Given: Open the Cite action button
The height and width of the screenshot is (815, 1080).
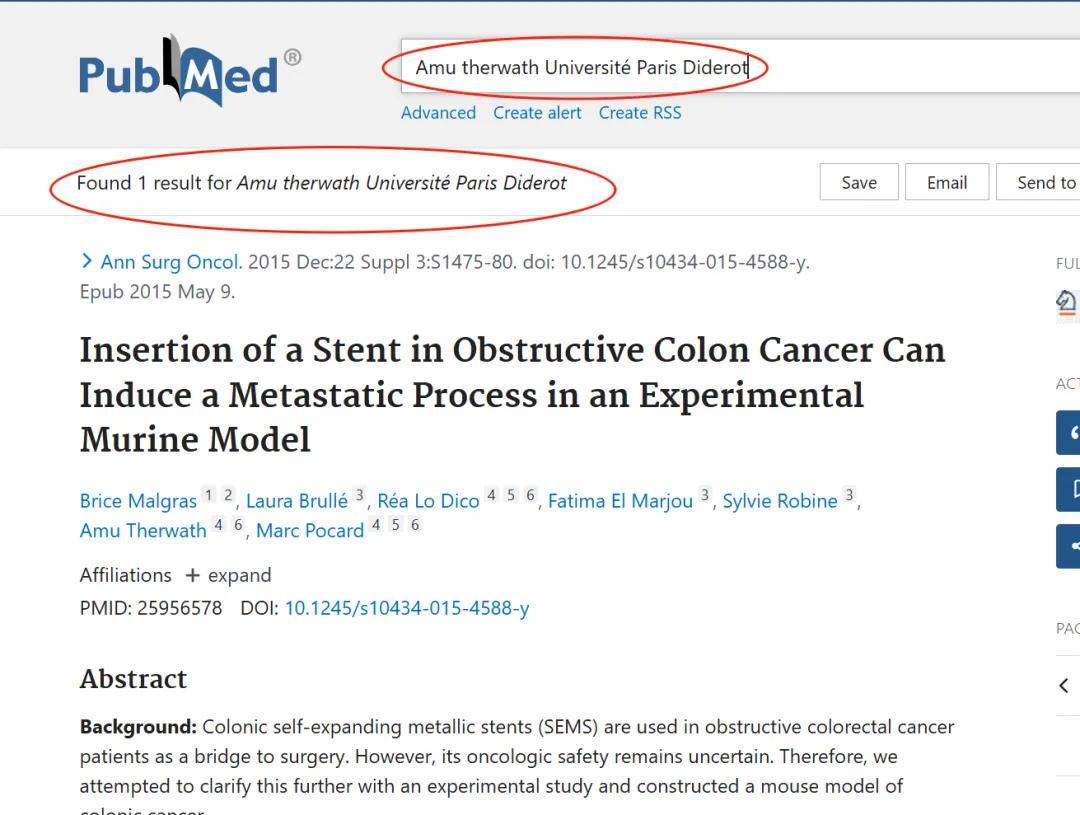Looking at the screenshot, I should (x=1068, y=433).
